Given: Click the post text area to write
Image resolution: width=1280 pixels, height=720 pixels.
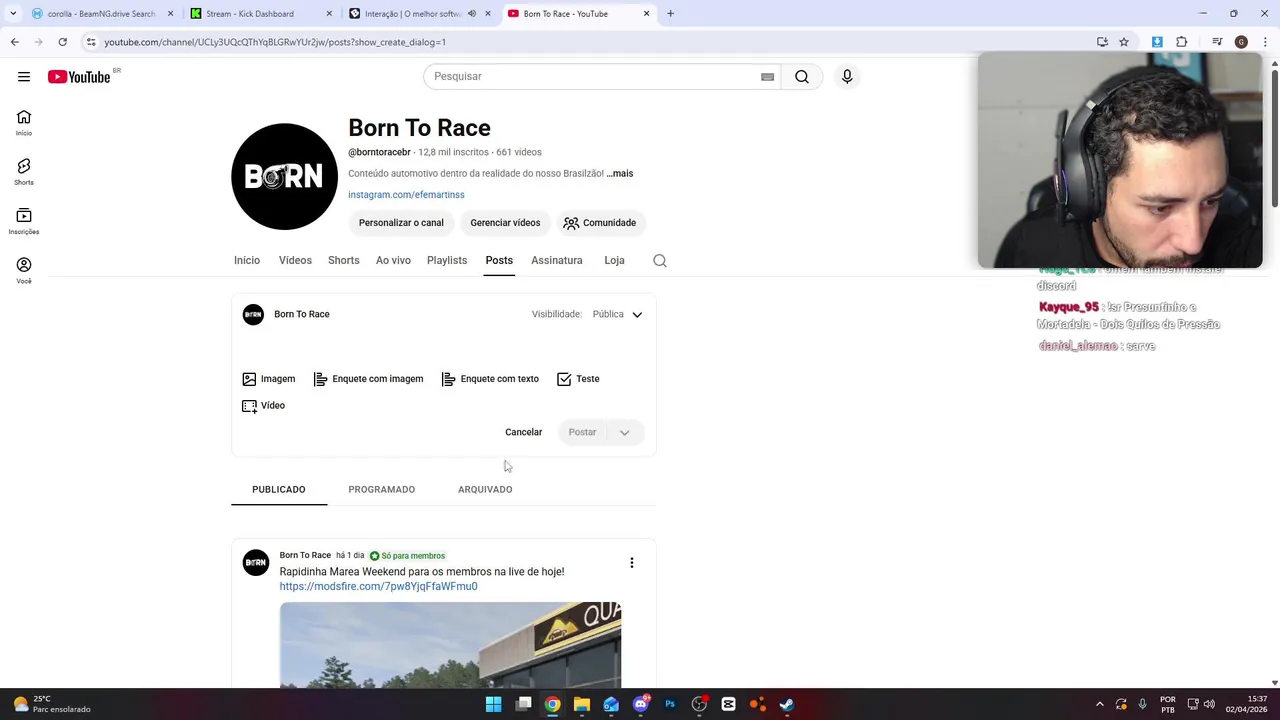Looking at the screenshot, I should coord(443,347).
